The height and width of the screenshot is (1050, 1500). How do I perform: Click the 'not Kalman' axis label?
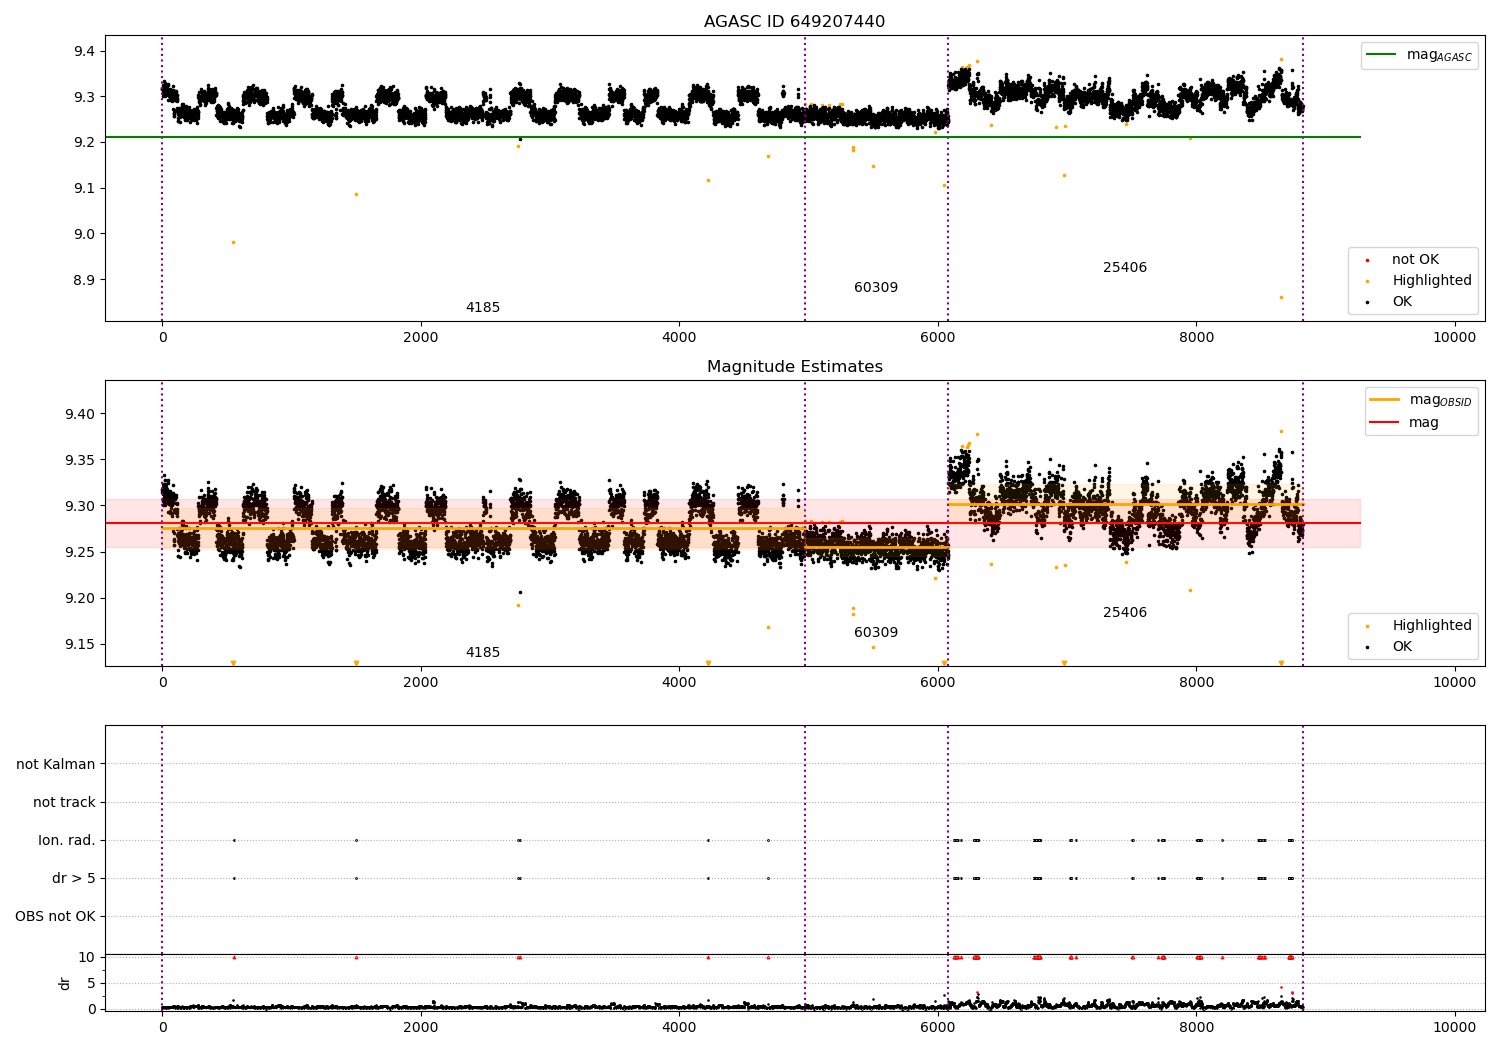[56, 765]
